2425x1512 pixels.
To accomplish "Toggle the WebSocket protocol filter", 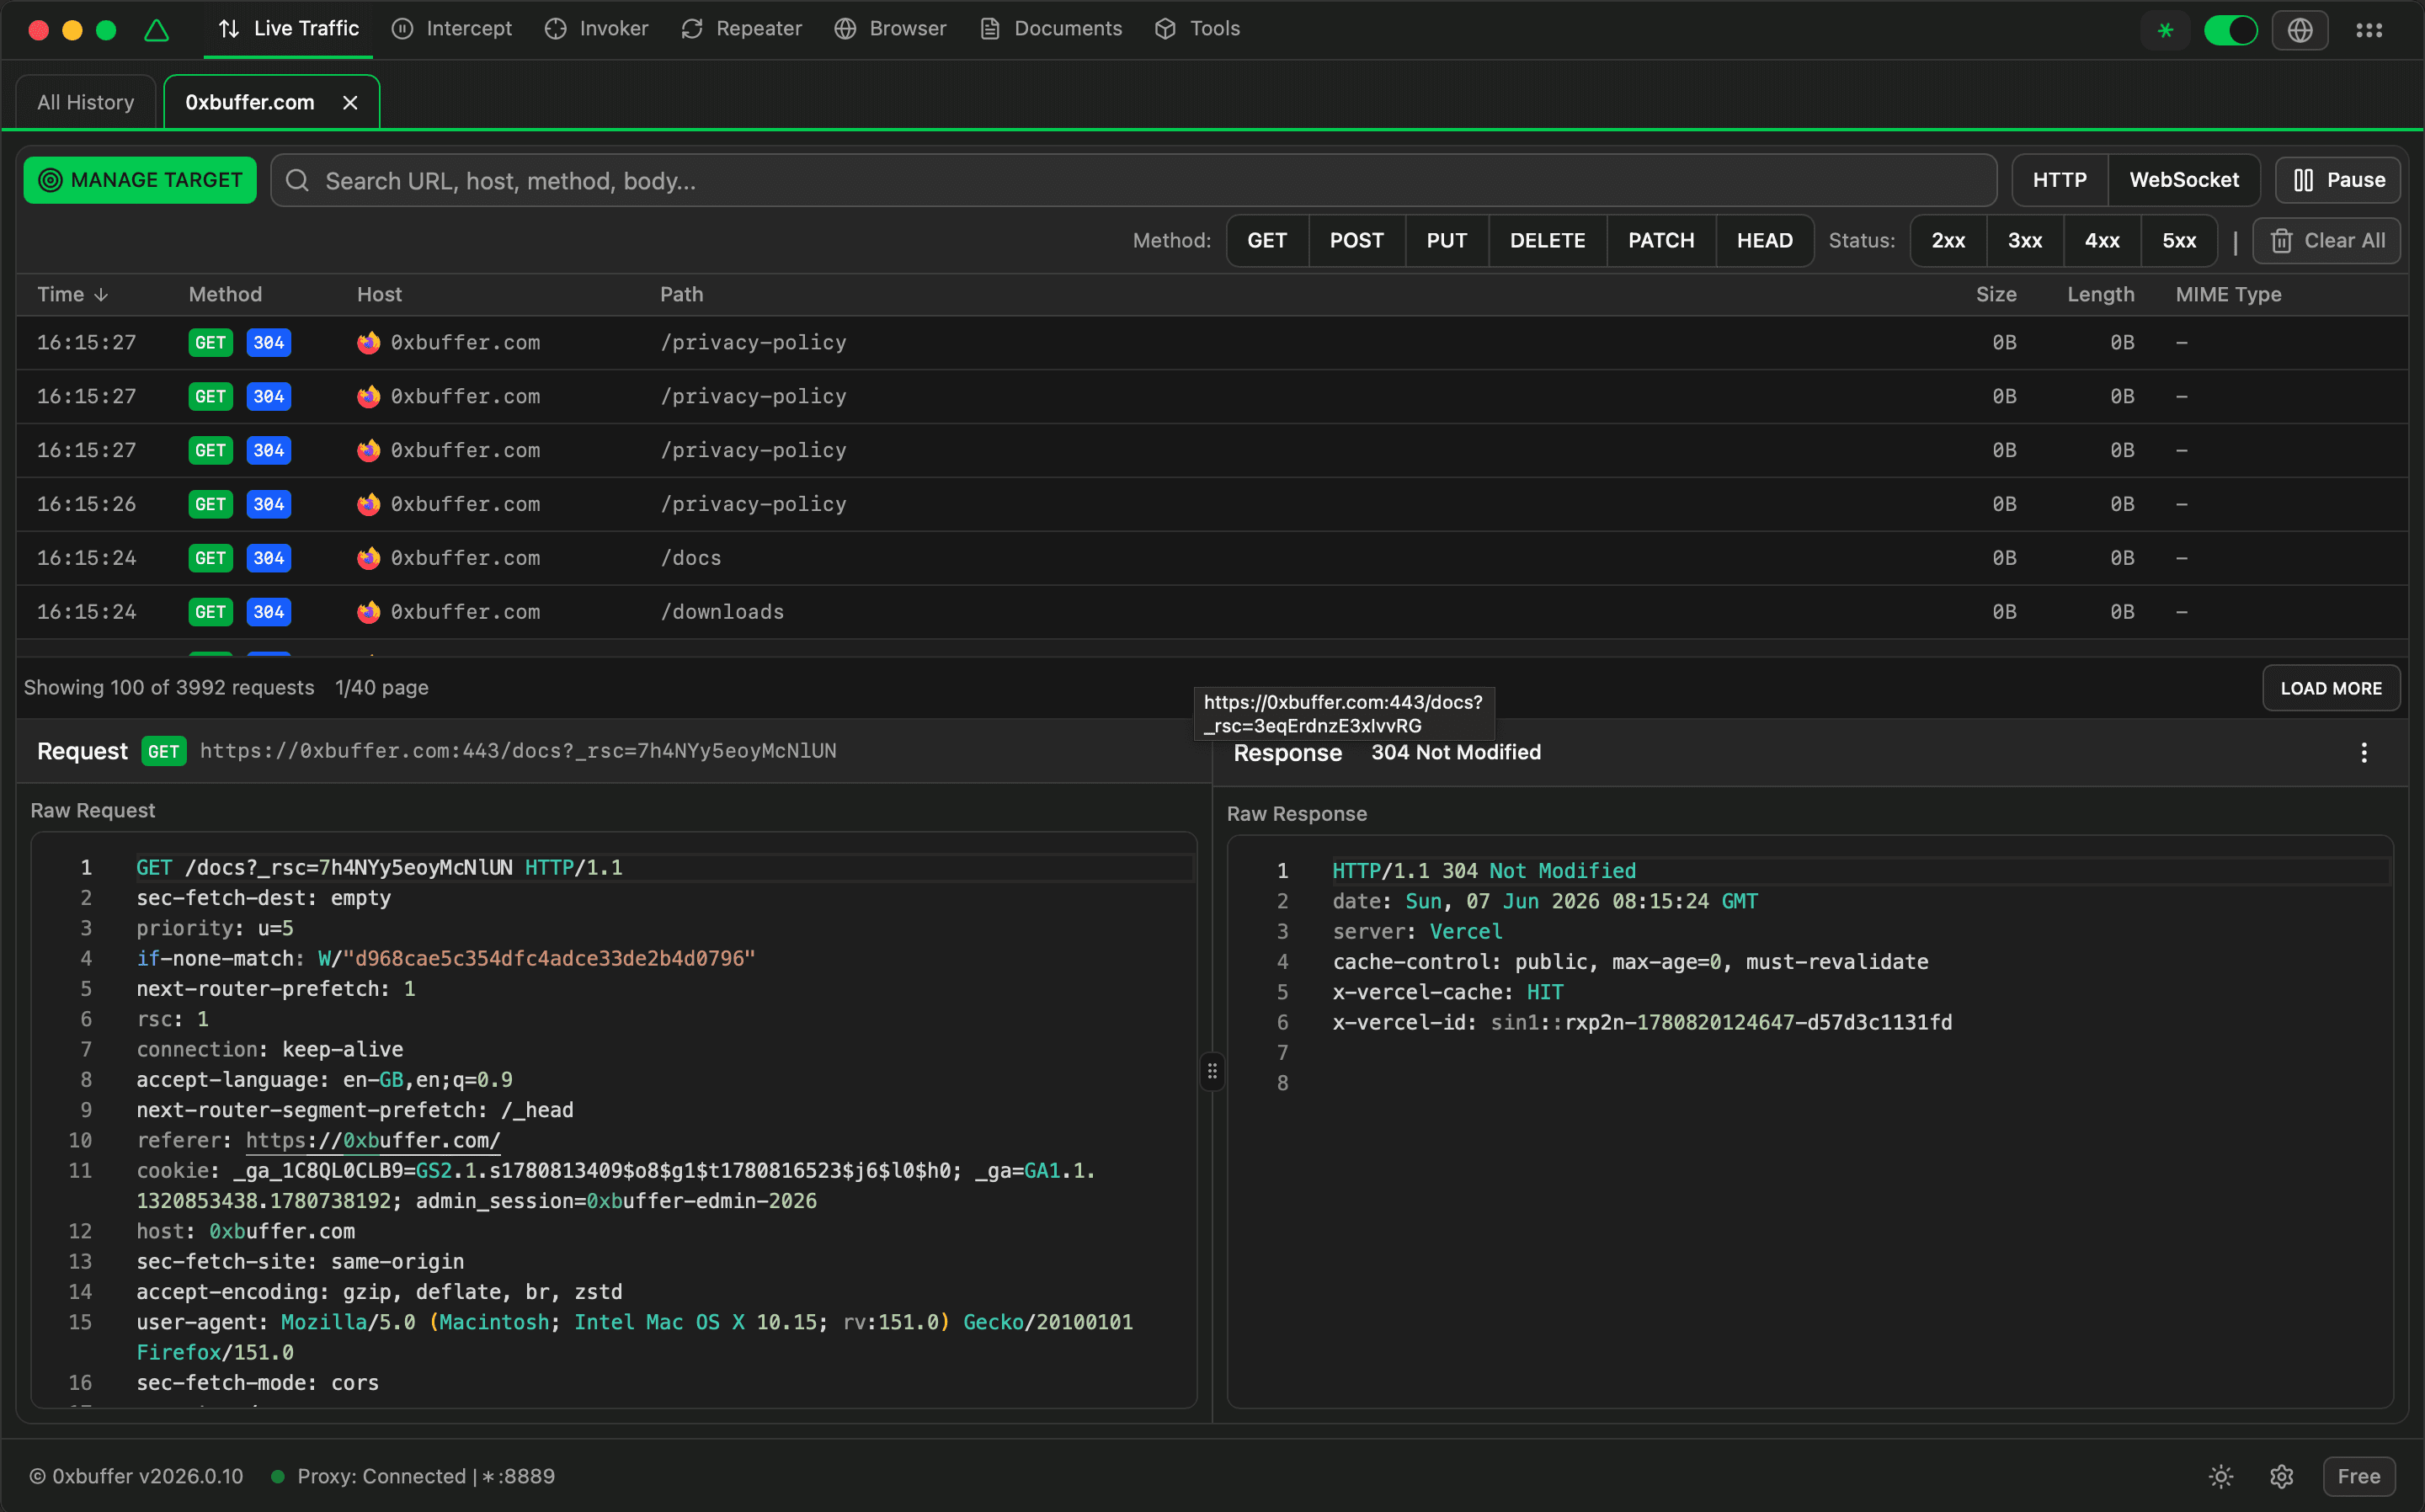I will pyautogui.click(x=2184, y=180).
